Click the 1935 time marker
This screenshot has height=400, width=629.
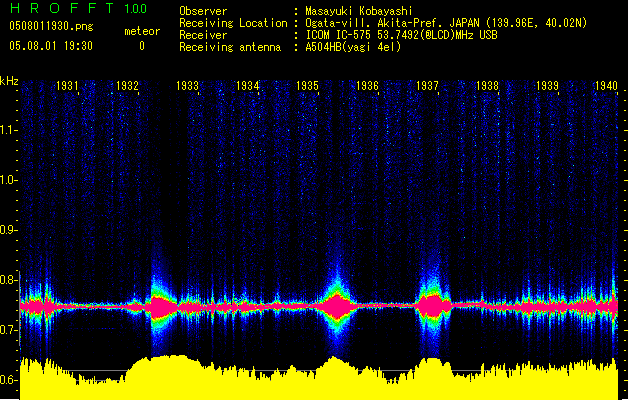point(307,86)
